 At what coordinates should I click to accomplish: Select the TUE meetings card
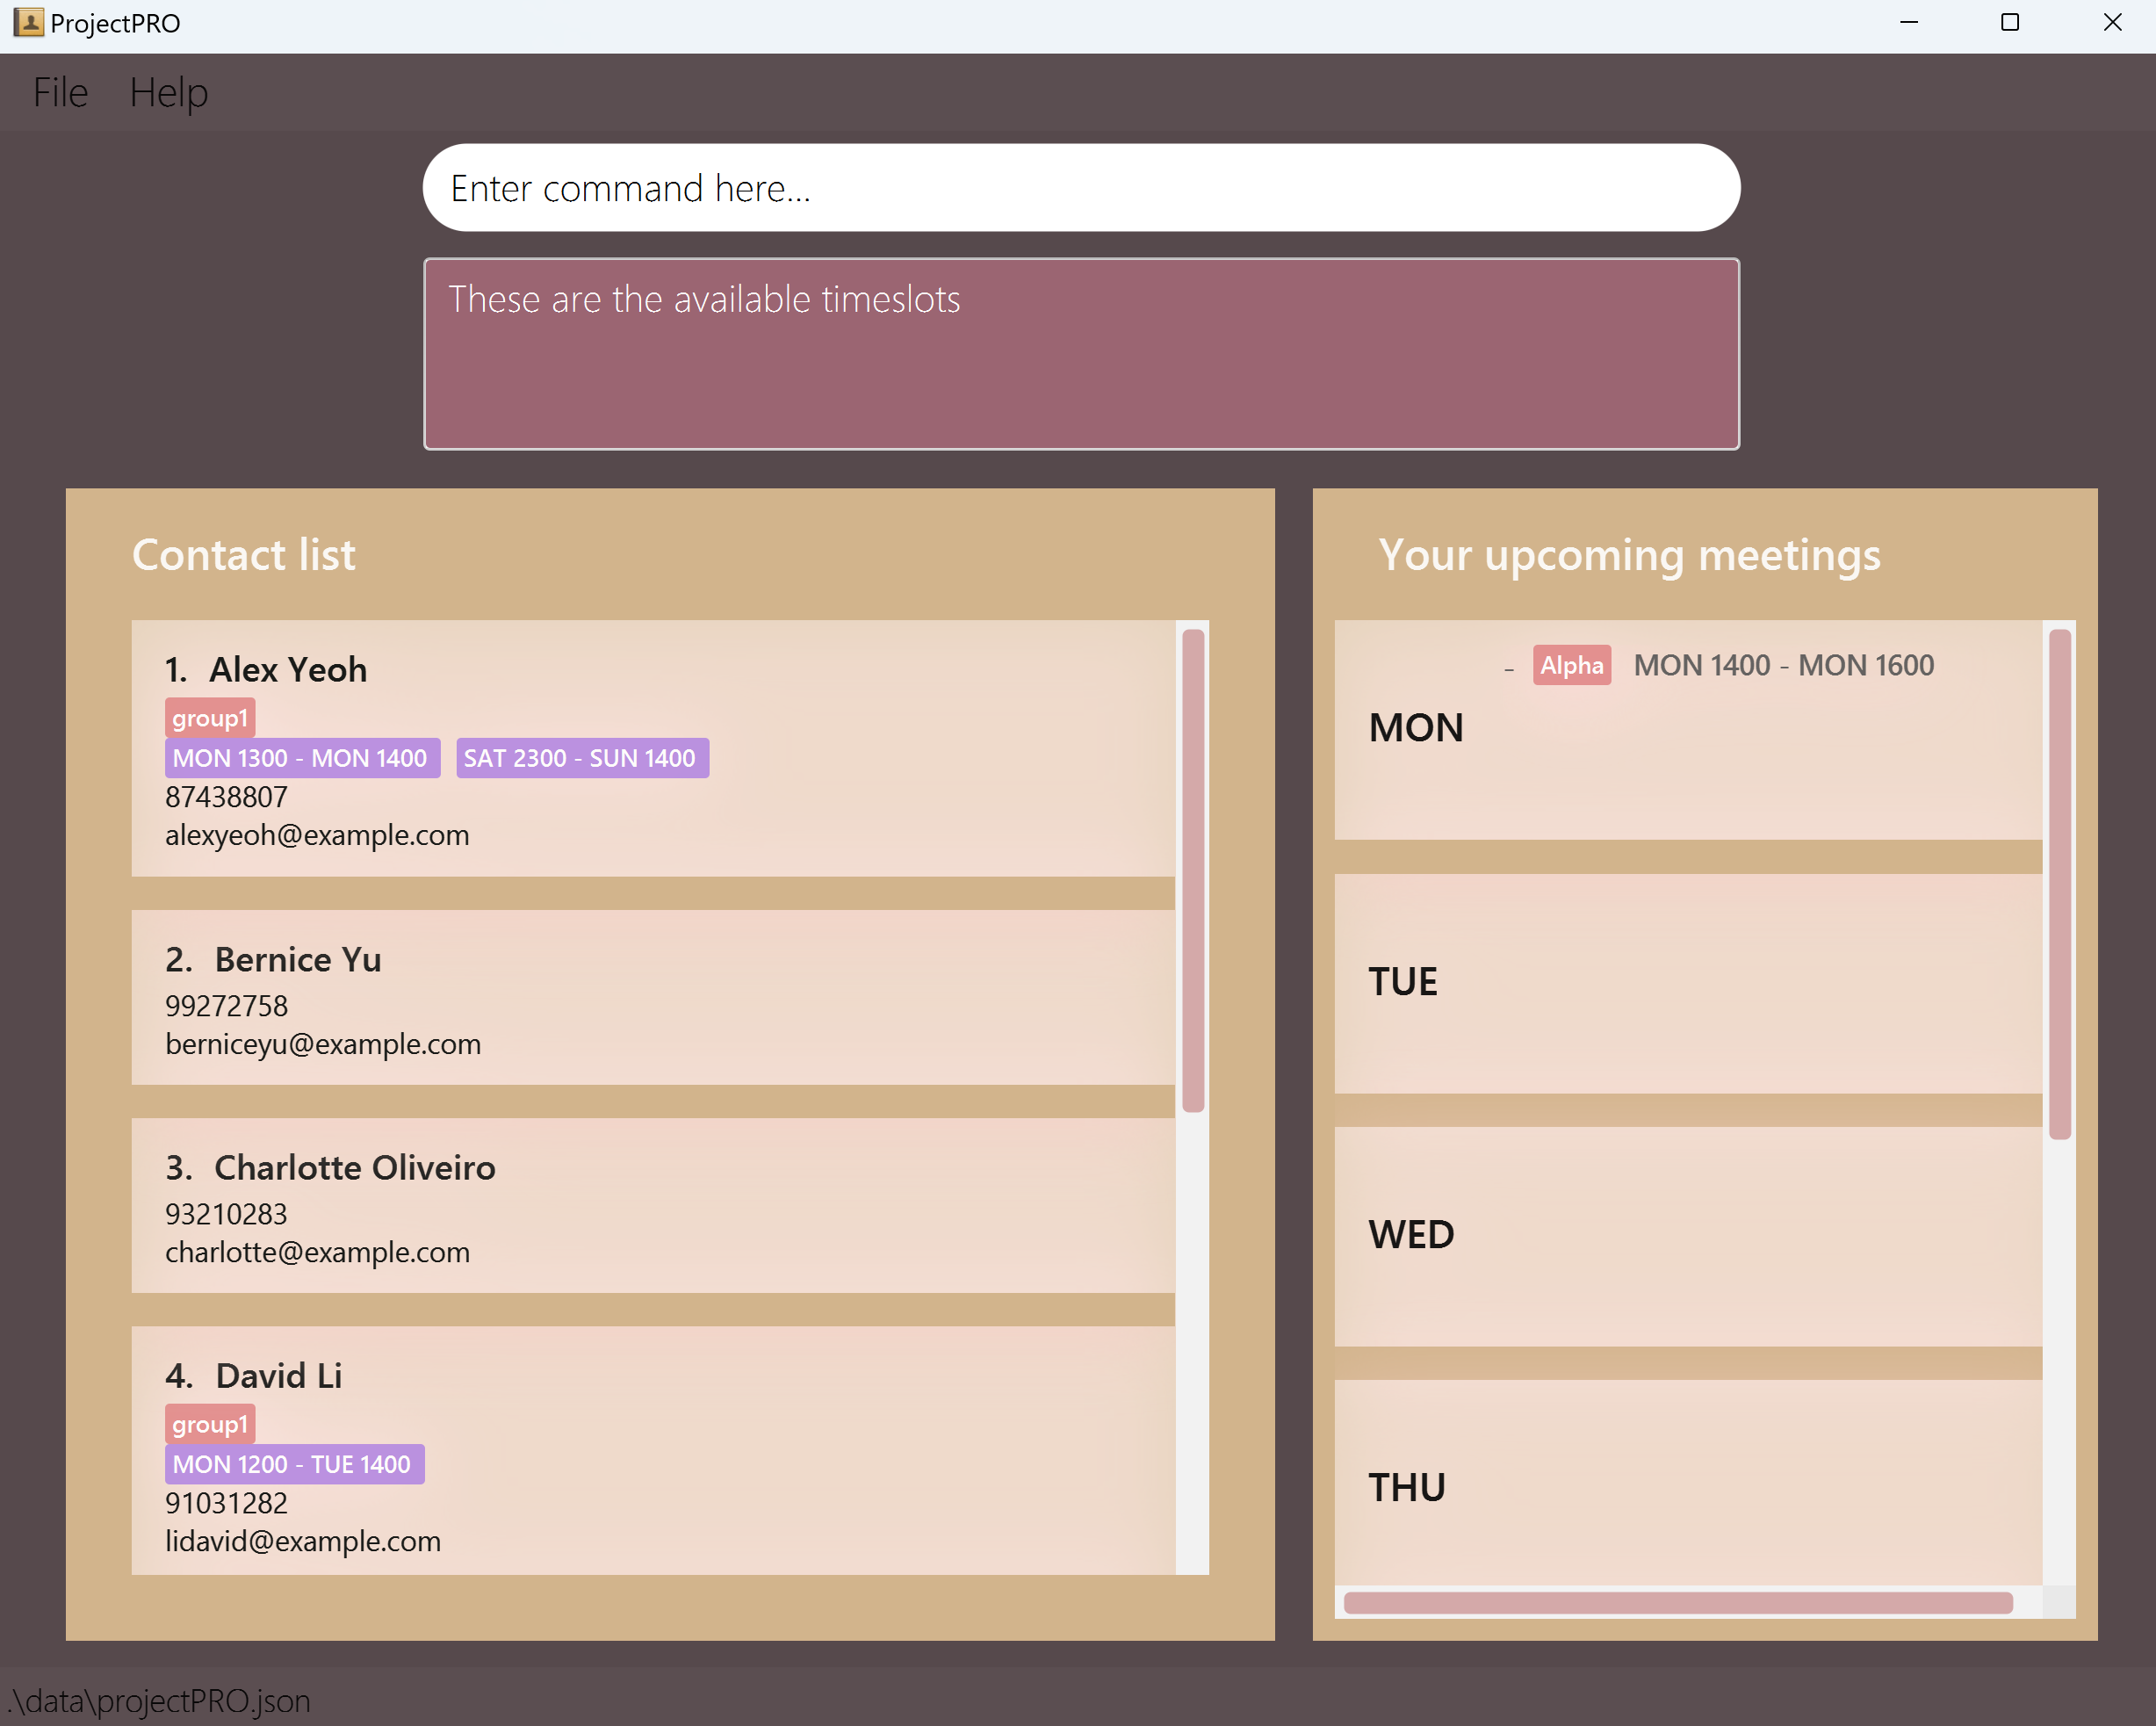tap(1687, 982)
